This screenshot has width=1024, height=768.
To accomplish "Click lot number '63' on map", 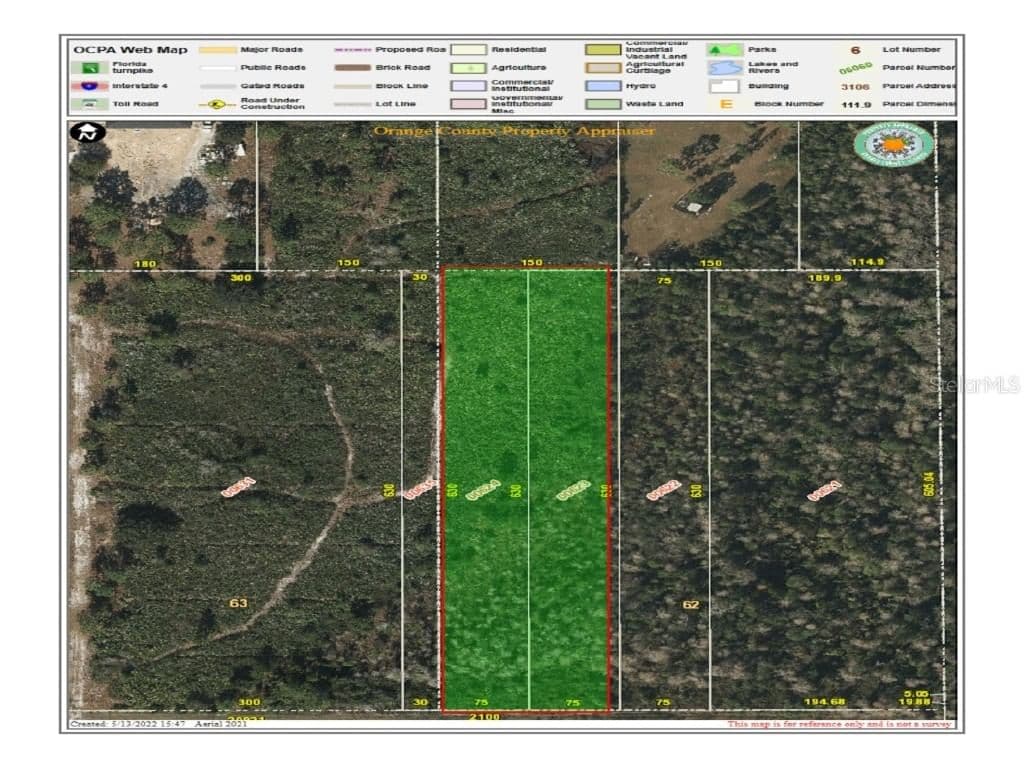I will (x=238, y=603).
